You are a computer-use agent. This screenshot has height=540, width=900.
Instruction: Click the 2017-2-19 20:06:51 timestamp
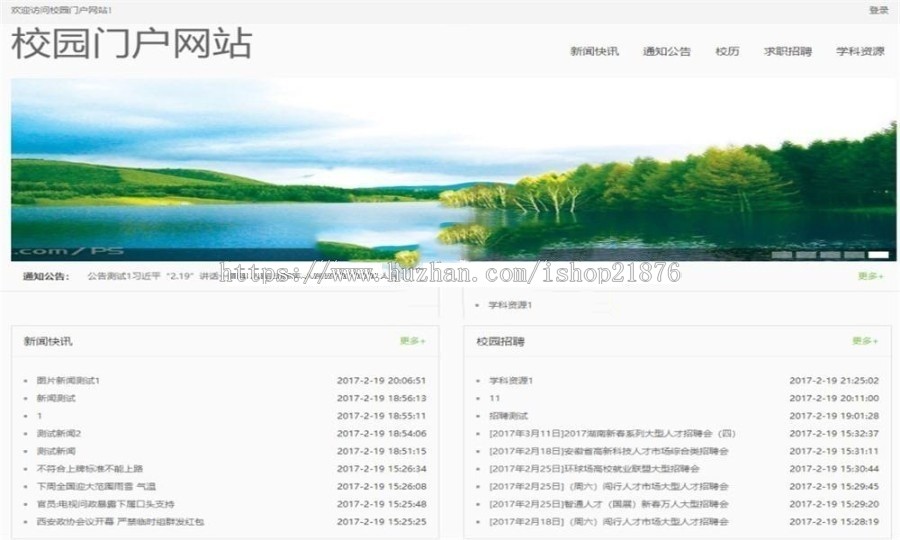tap(382, 380)
